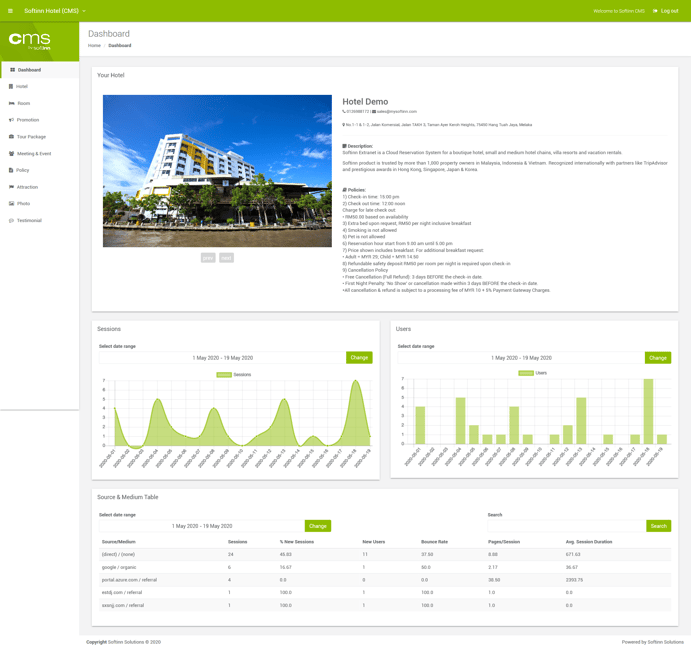Toggle the hamburger sidebar menu icon

coord(10,11)
